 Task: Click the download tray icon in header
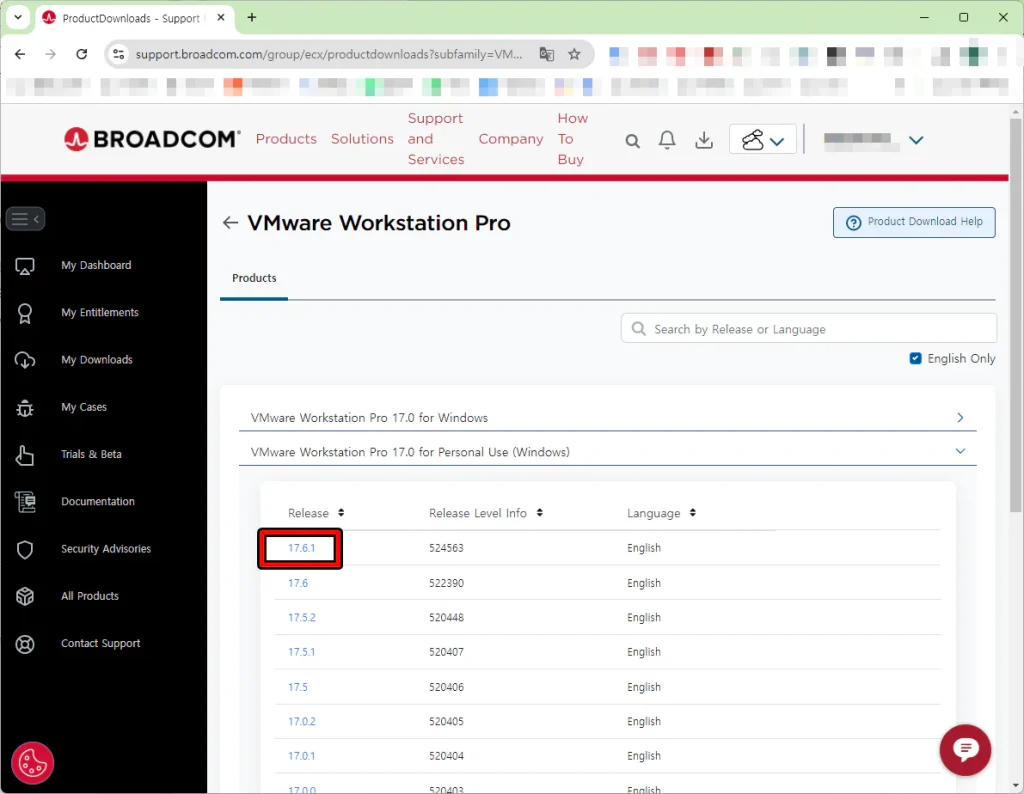click(704, 140)
